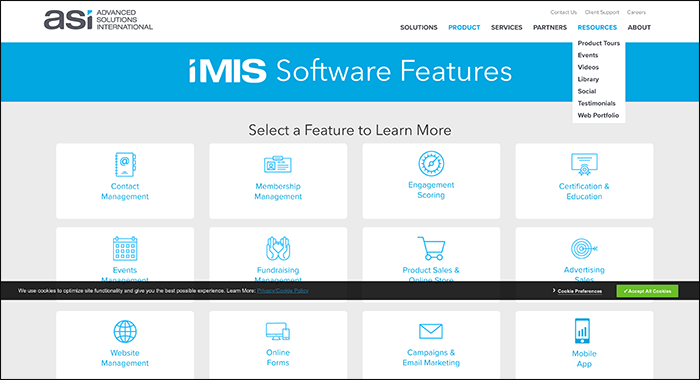Click the Membership Management ID card icon
Image resolution: width=700 pixels, height=380 pixels.
(x=278, y=164)
